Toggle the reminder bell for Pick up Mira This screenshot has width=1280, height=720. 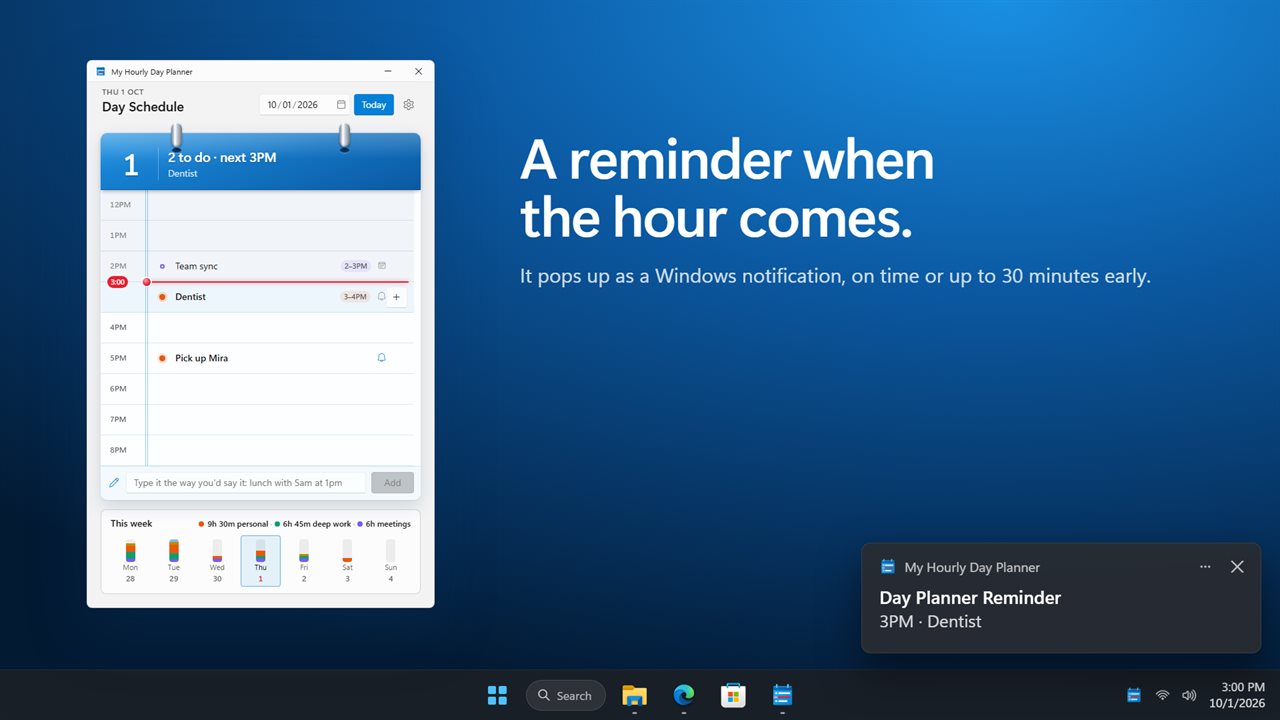point(381,358)
